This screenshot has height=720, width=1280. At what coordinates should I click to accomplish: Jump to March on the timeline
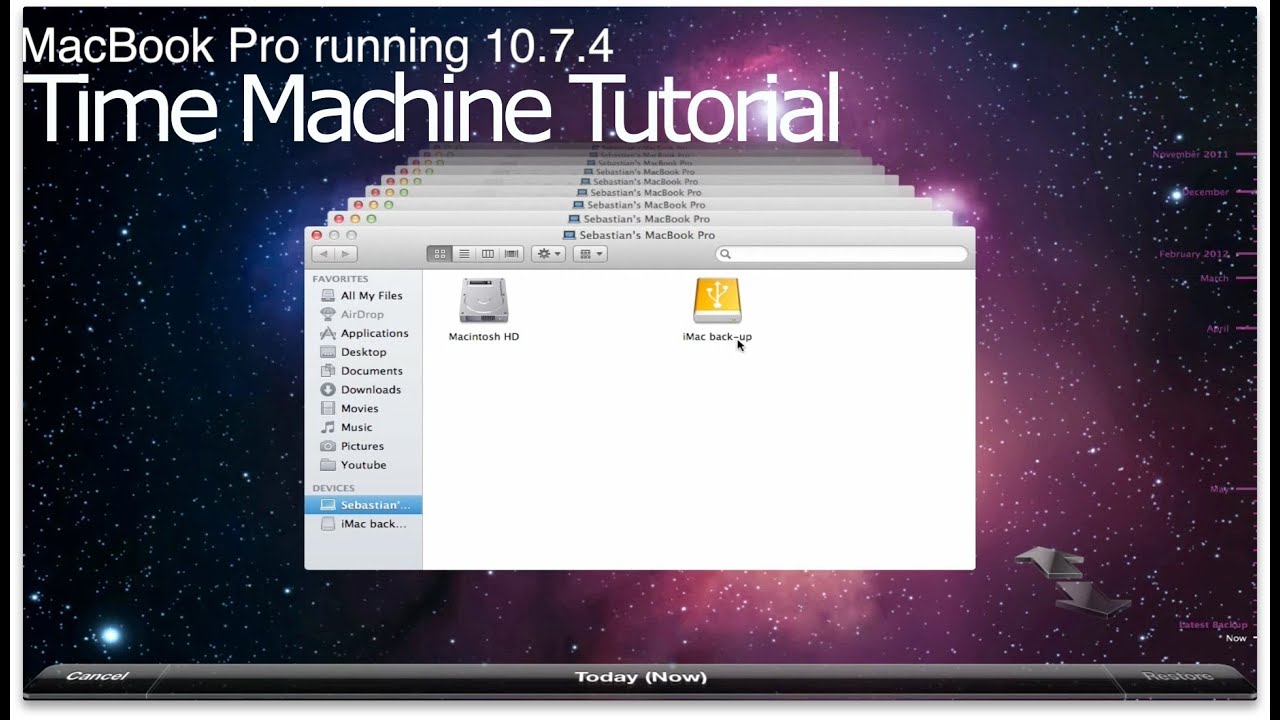coord(1214,279)
